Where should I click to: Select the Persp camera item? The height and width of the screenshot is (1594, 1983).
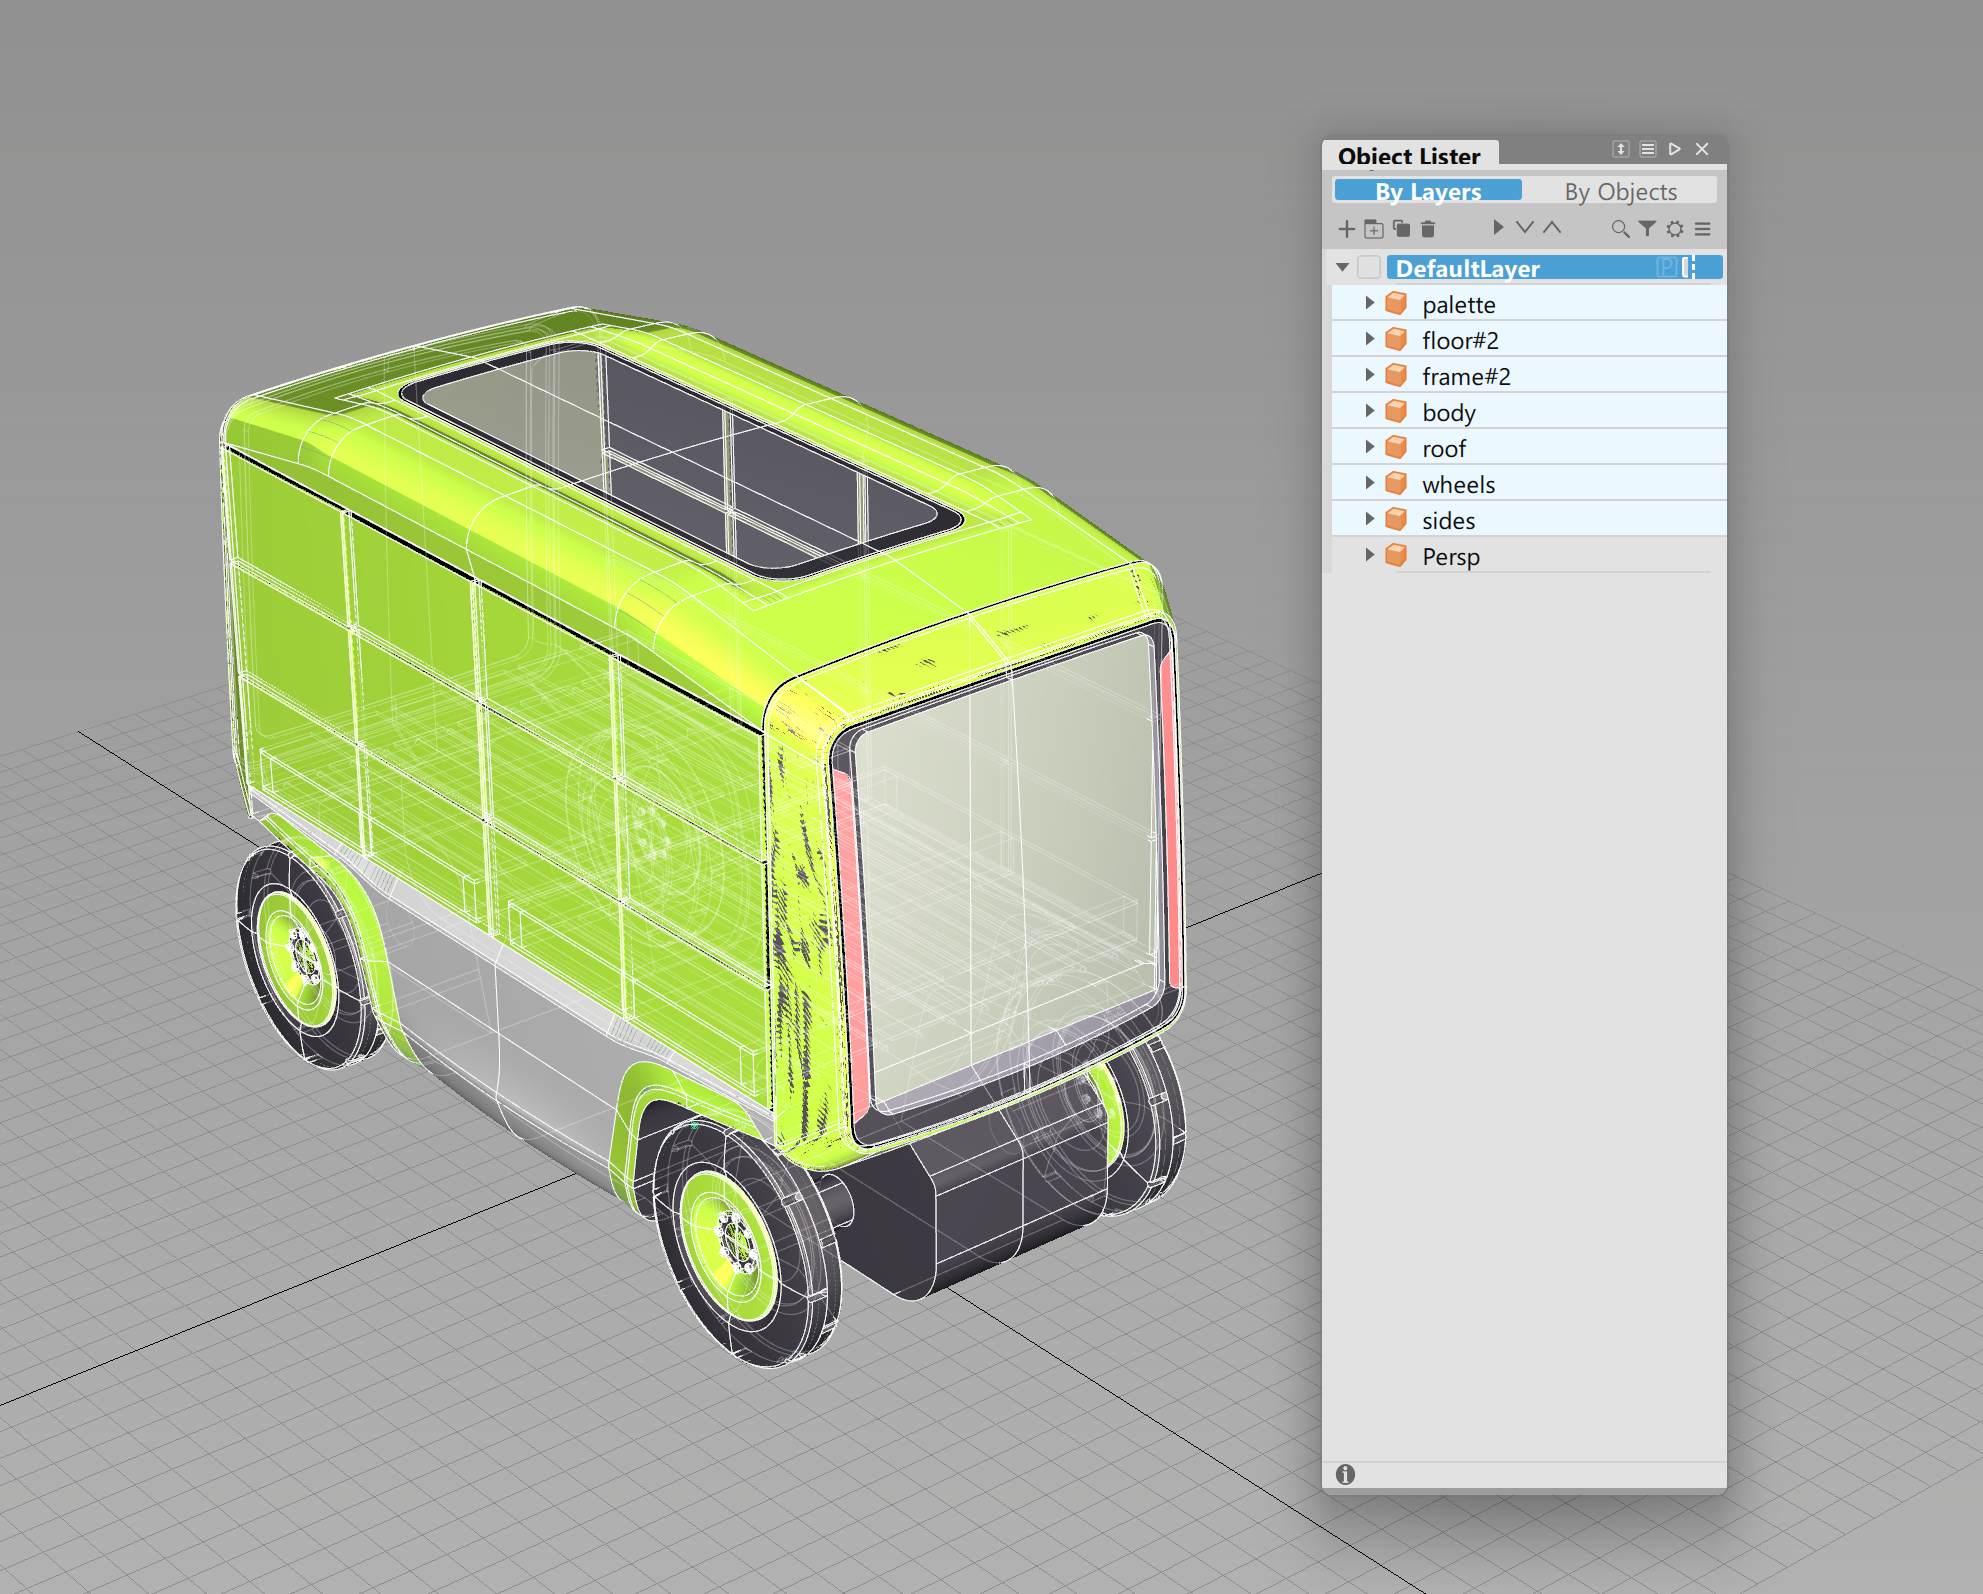pyautogui.click(x=1450, y=556)
